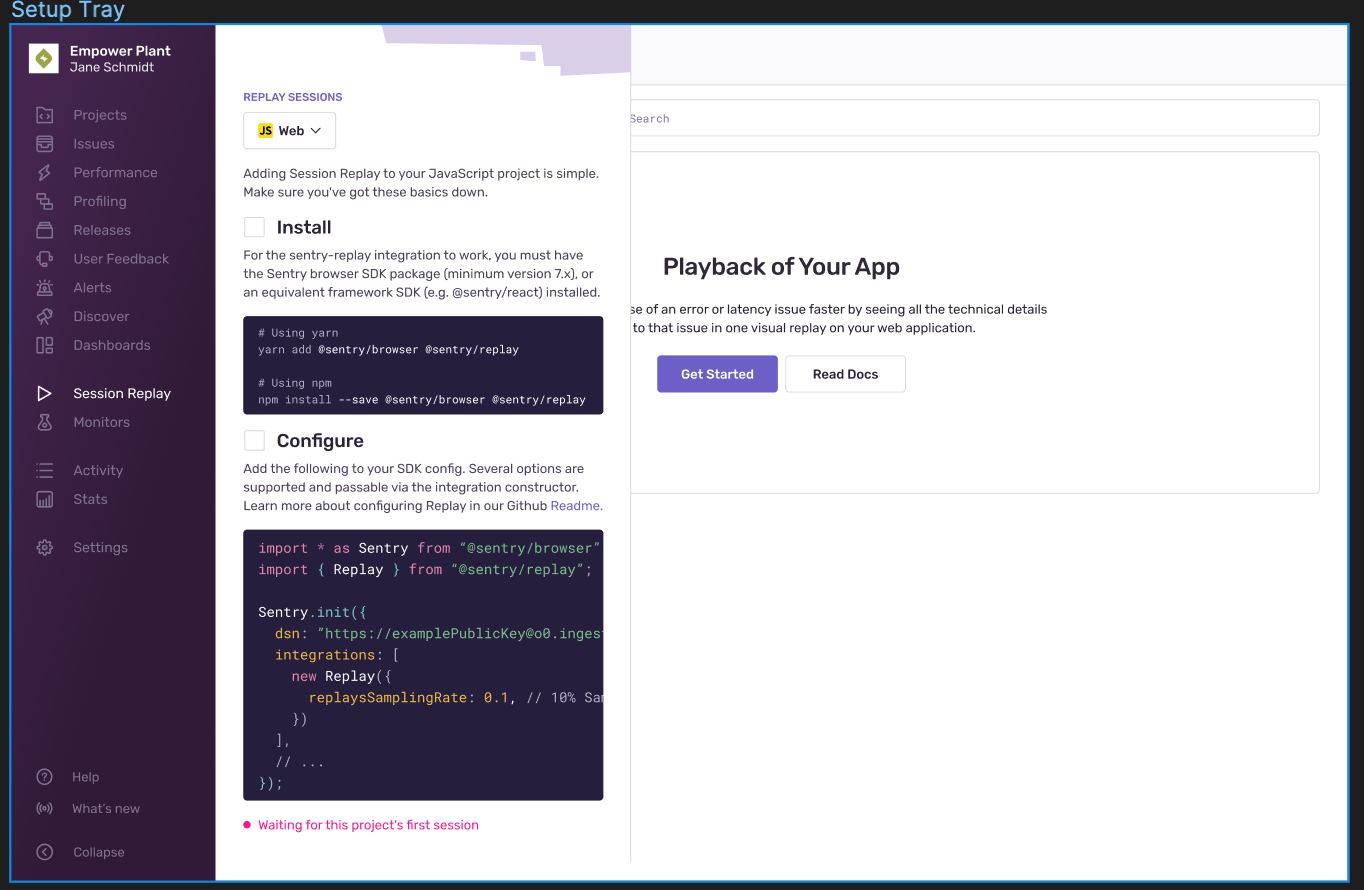Open the Releases page
Image resolution: width=1364 pixels, height=890 pixels.
101,230
